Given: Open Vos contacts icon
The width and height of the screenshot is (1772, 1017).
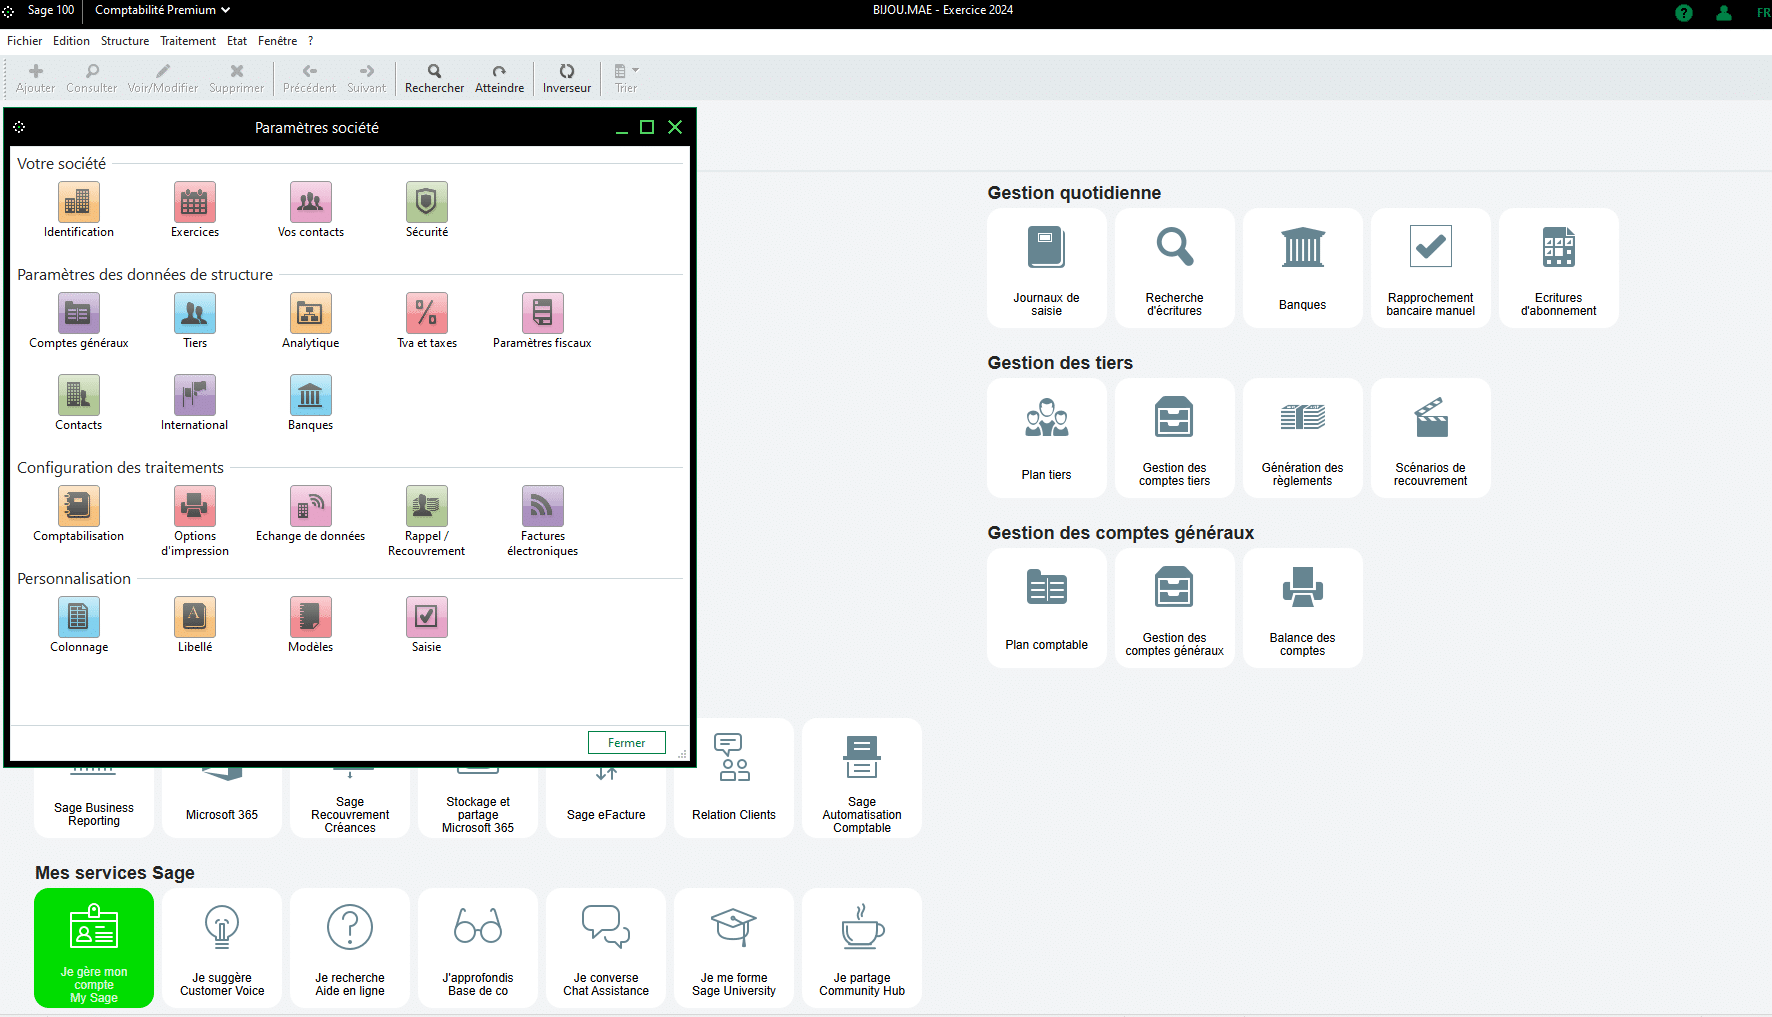Looking at the screenshot, I should [311, 202].
